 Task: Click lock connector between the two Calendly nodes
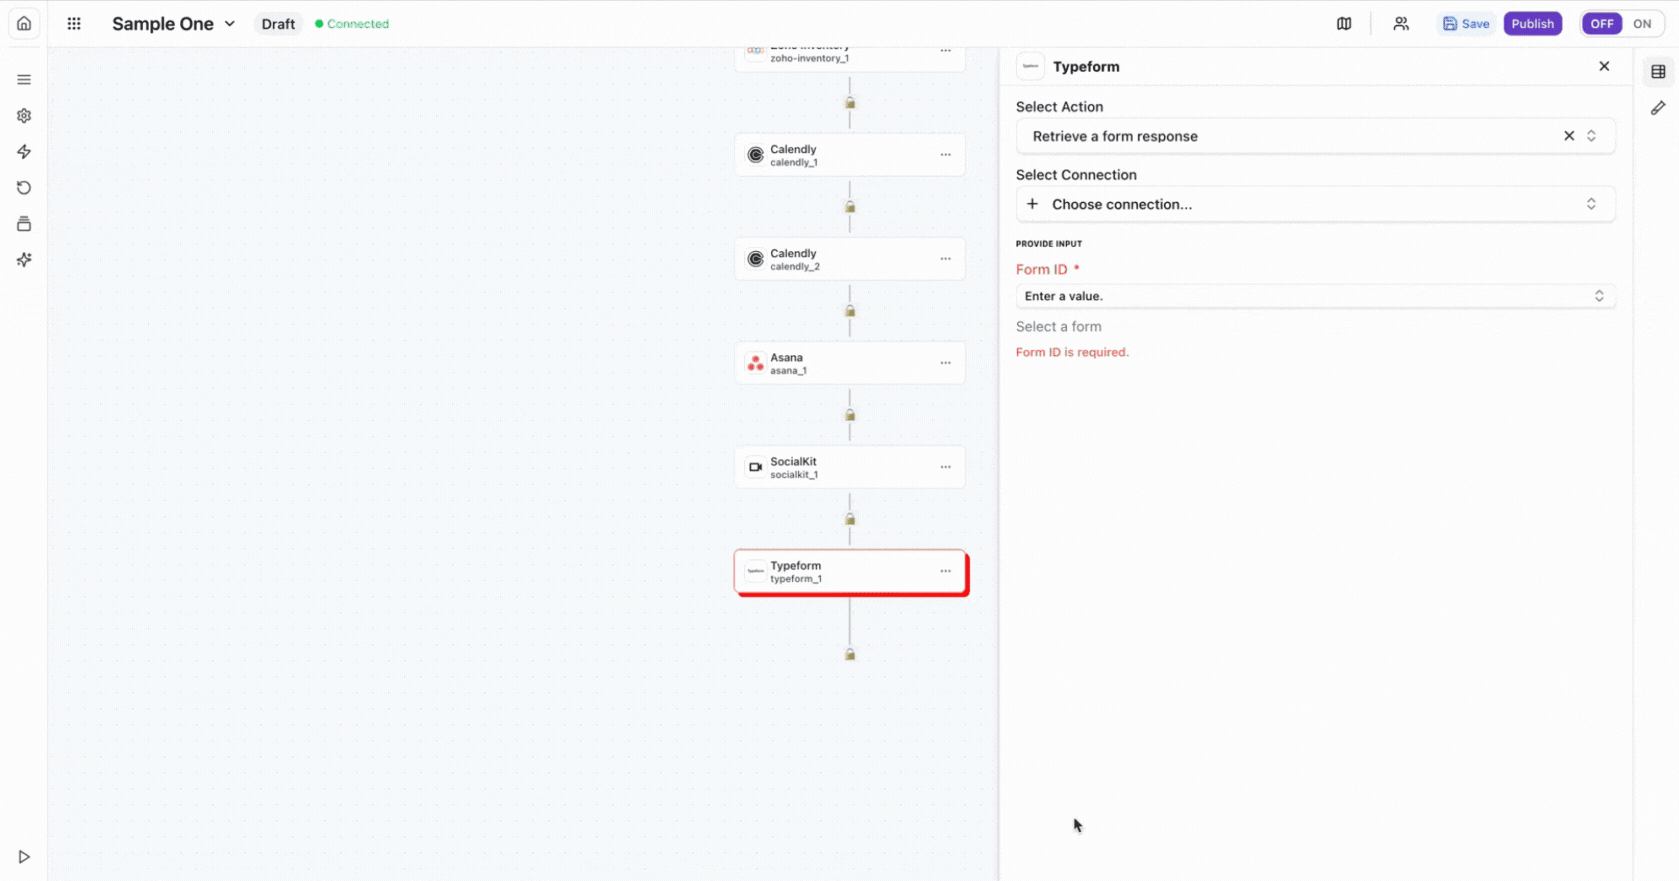click(850, 207)
